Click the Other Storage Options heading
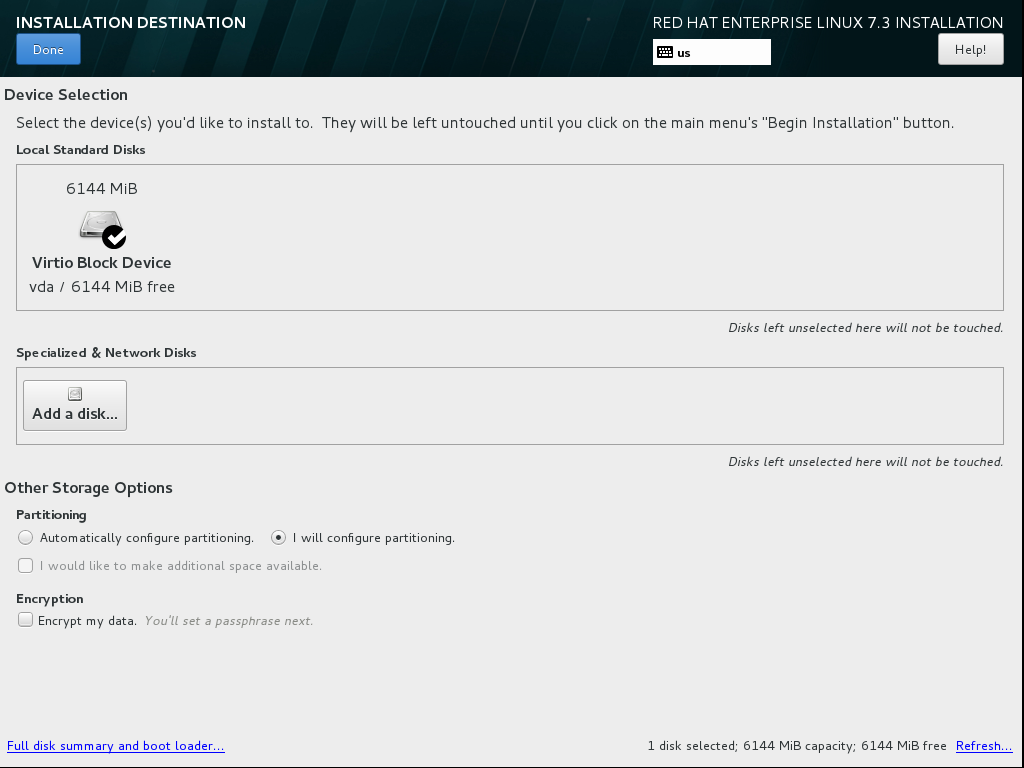1024x768 pixels. tap(88, 488)
